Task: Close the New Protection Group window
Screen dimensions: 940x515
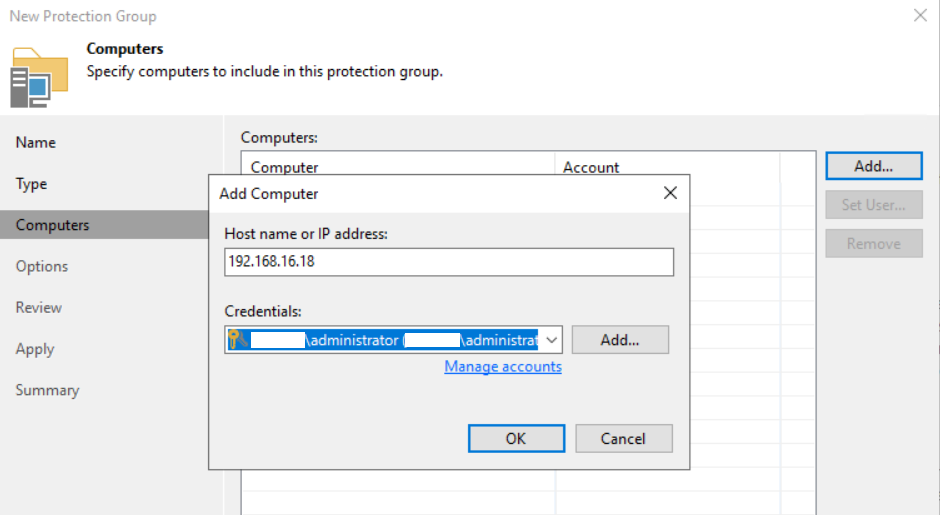Action: coord(920,15)
